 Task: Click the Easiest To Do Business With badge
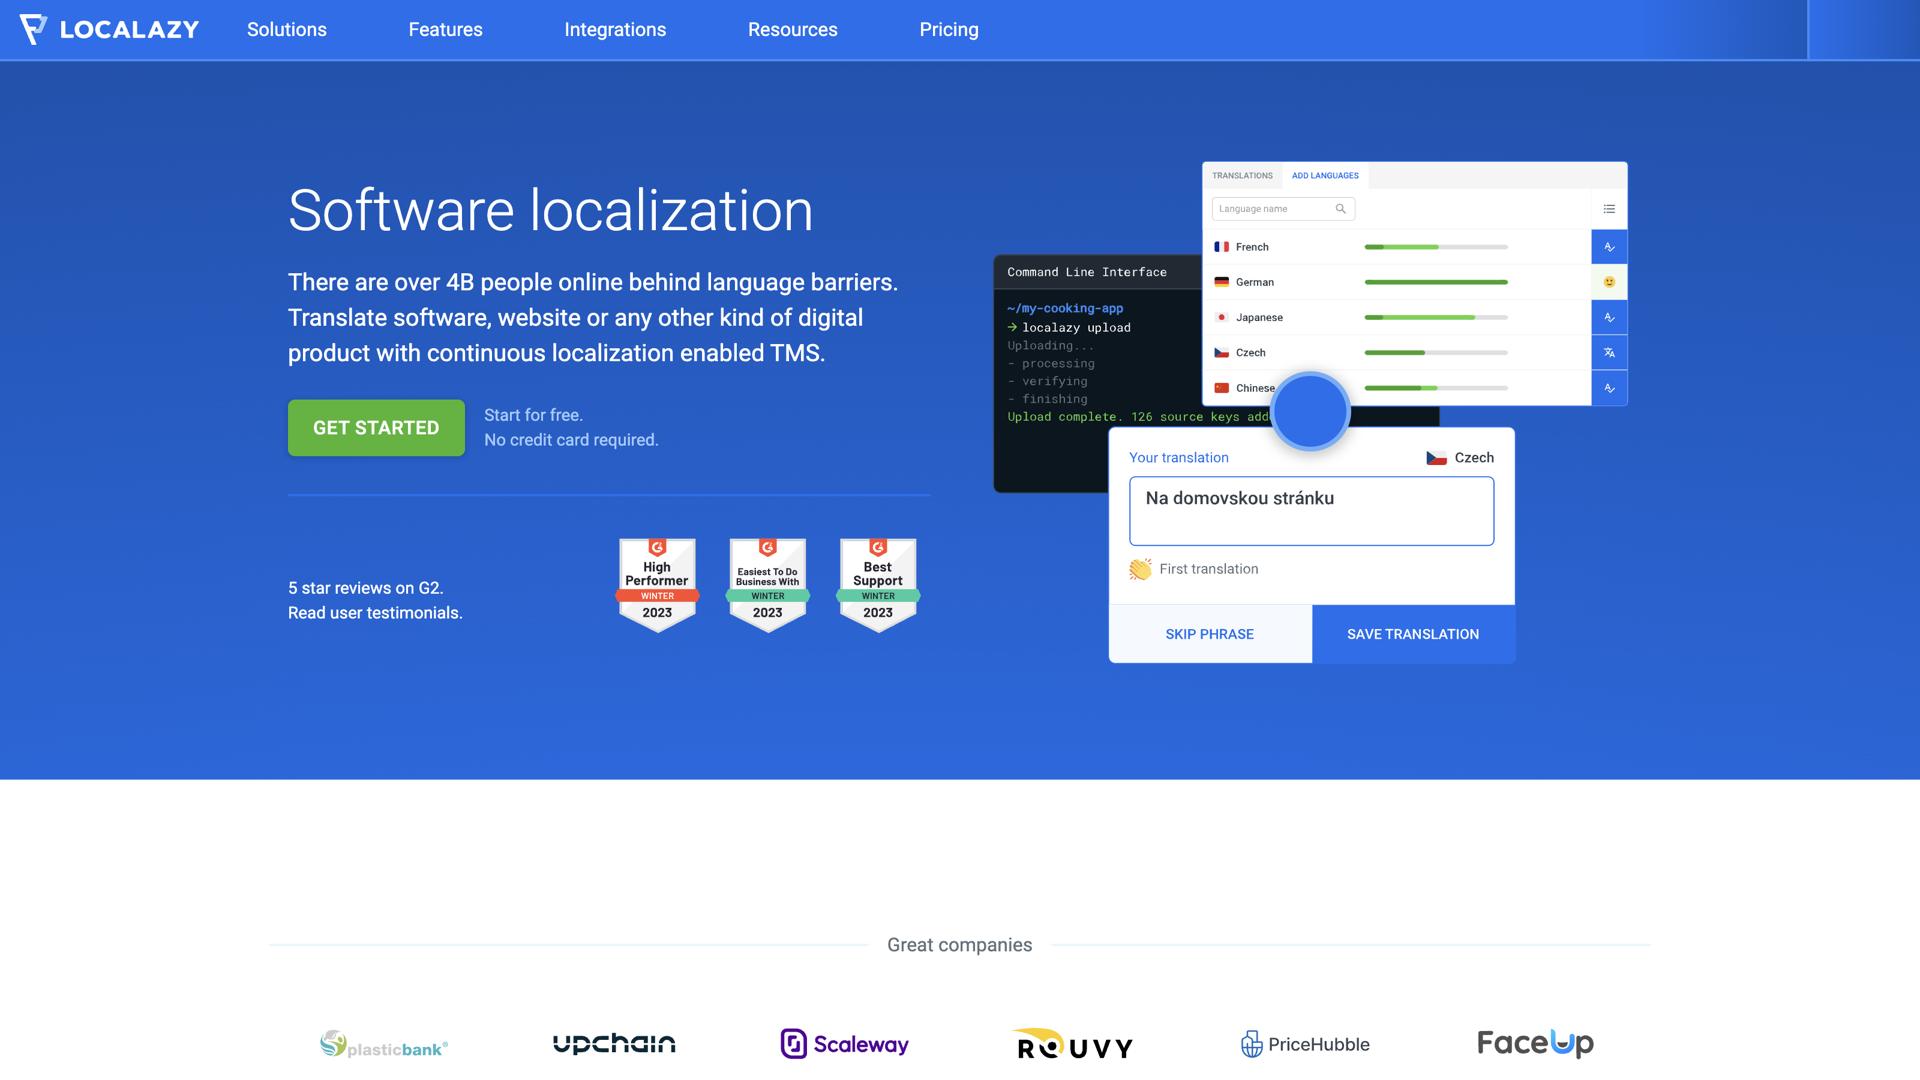[767, 585]
